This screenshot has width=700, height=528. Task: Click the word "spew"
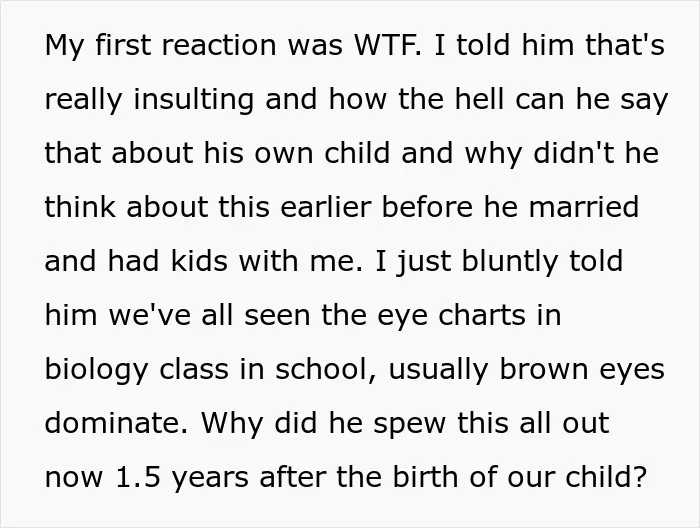(409, 425)
